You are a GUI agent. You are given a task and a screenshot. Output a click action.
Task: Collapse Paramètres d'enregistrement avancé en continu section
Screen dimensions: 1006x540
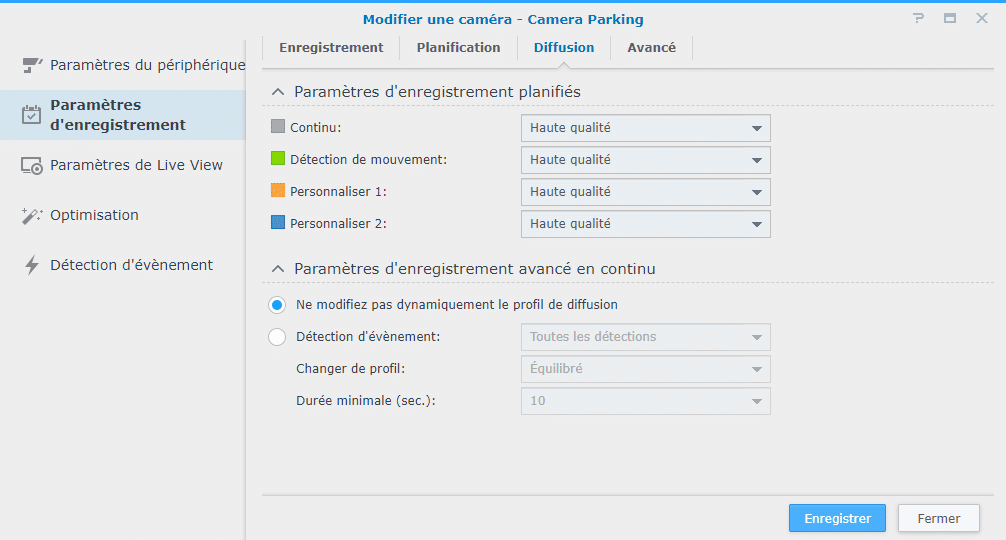[x=278, y=269]
